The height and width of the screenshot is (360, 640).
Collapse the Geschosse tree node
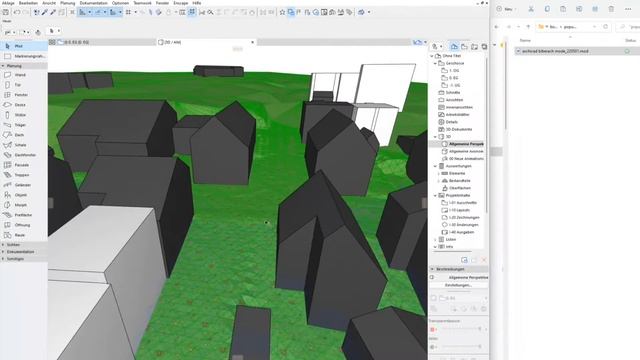[435, 63]
